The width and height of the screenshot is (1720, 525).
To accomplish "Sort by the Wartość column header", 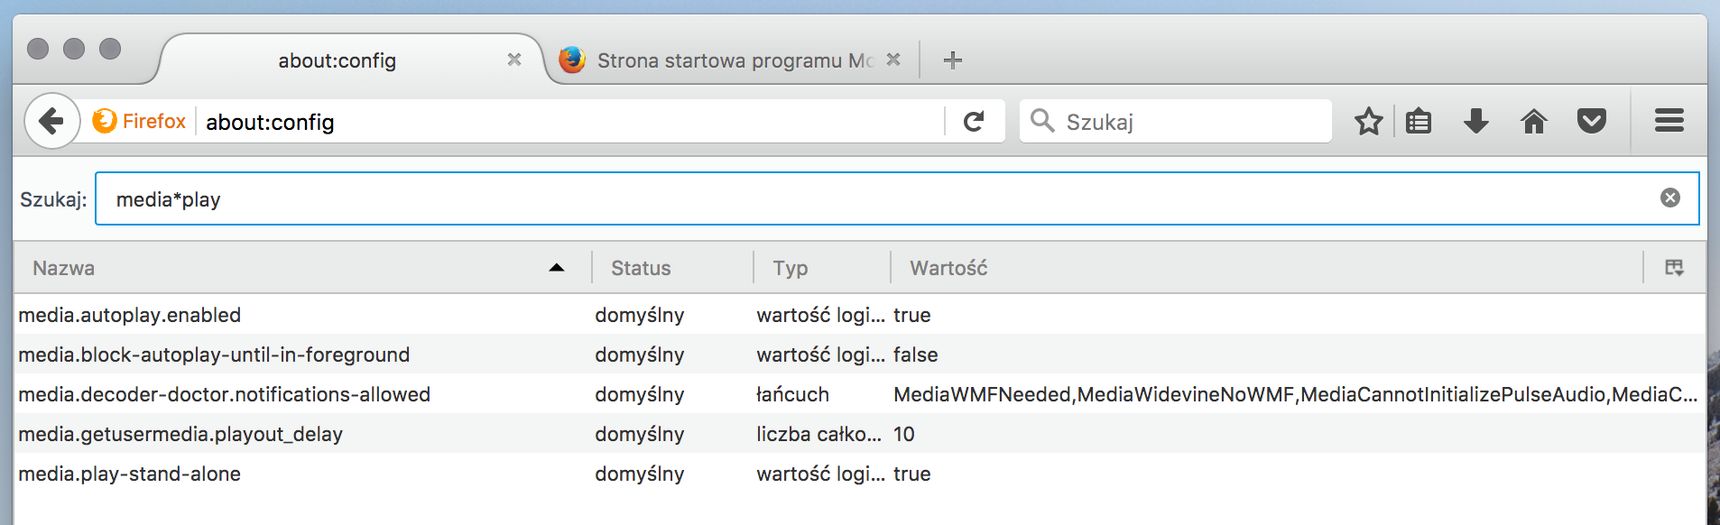I will [1267, 267].
